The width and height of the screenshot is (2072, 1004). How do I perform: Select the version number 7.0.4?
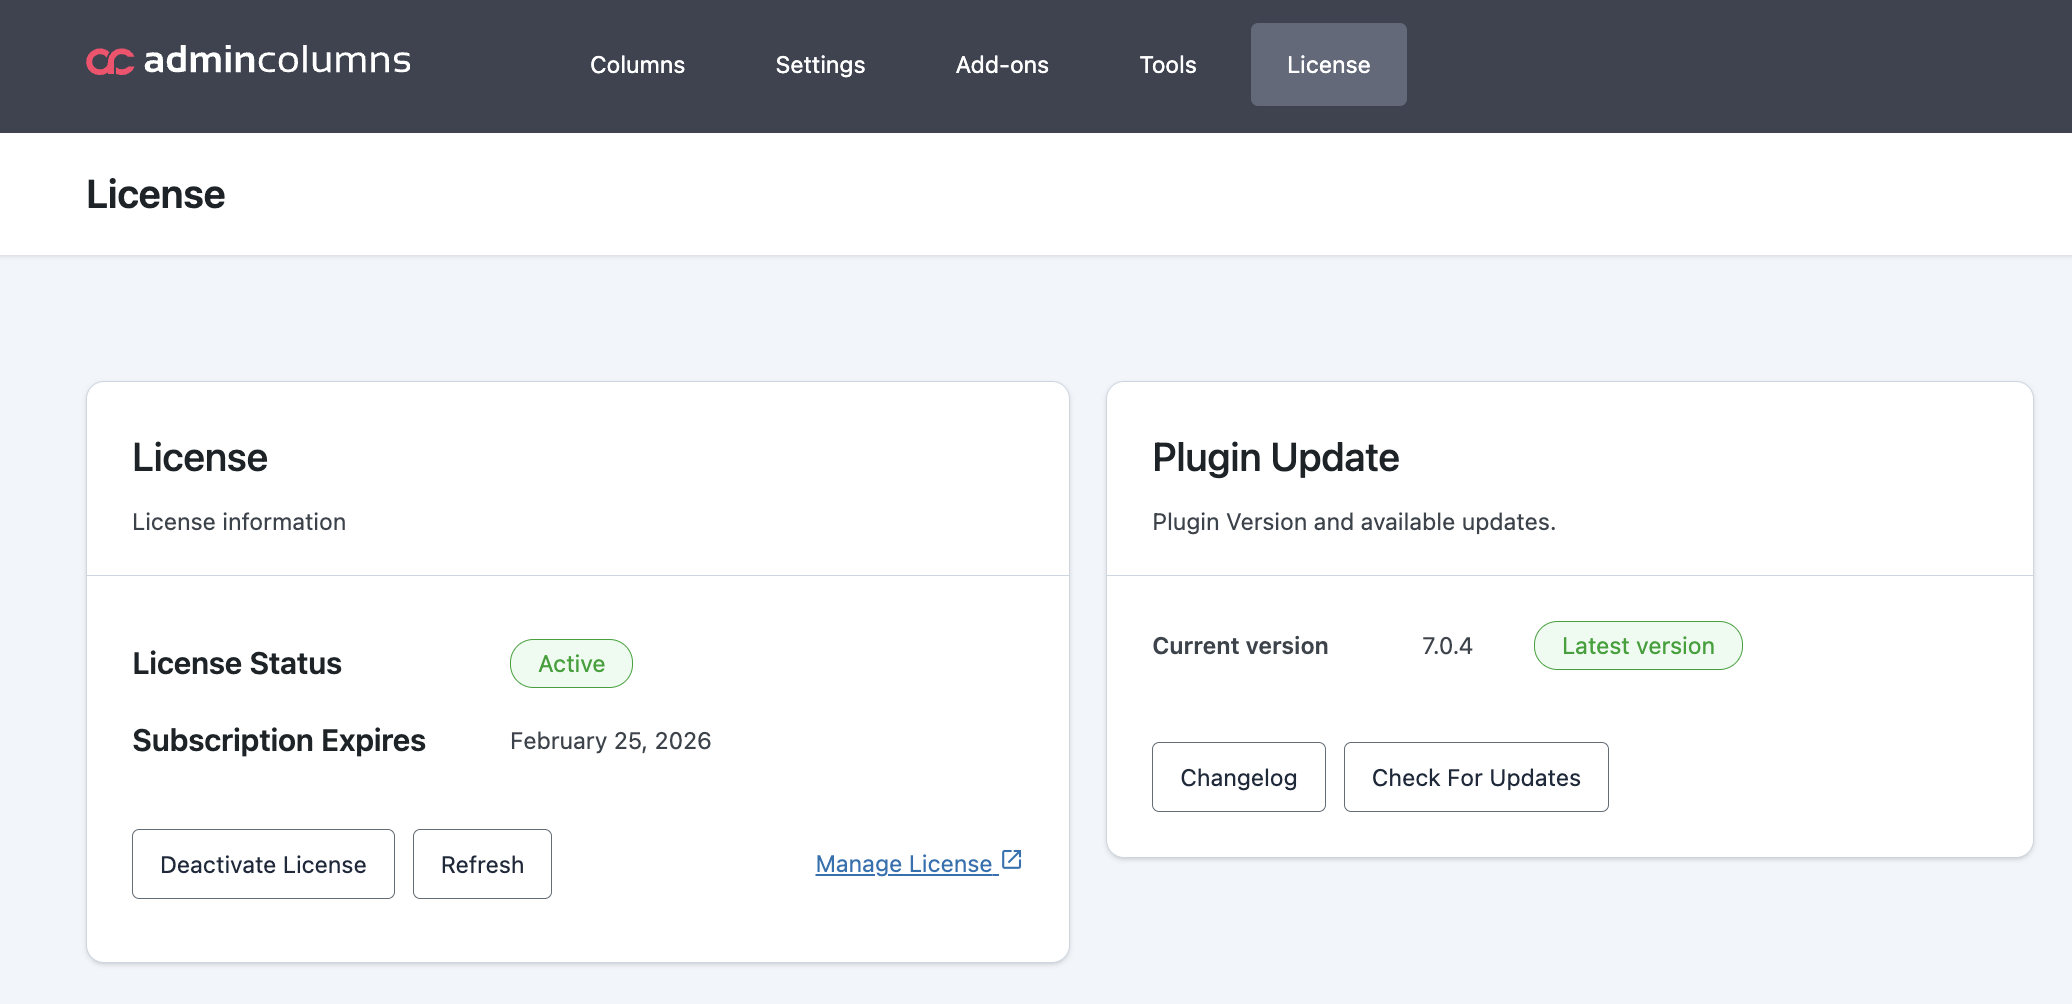[1447, 646]
